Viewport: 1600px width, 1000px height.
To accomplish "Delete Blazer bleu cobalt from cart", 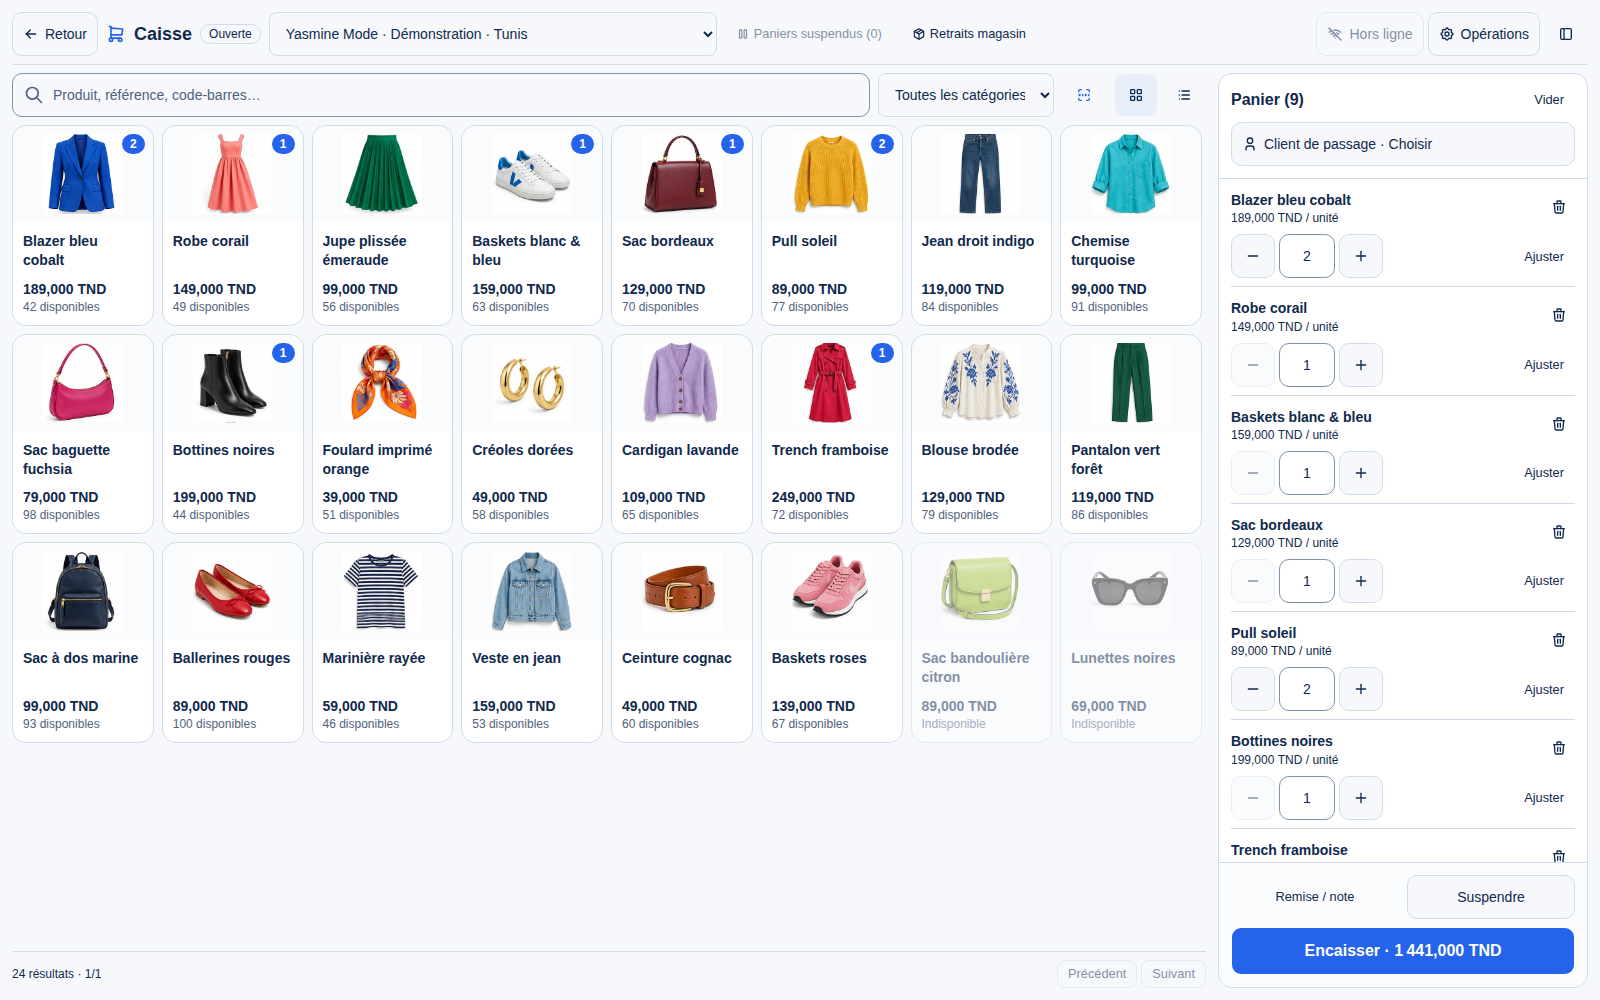I will tap(1558, 207).
